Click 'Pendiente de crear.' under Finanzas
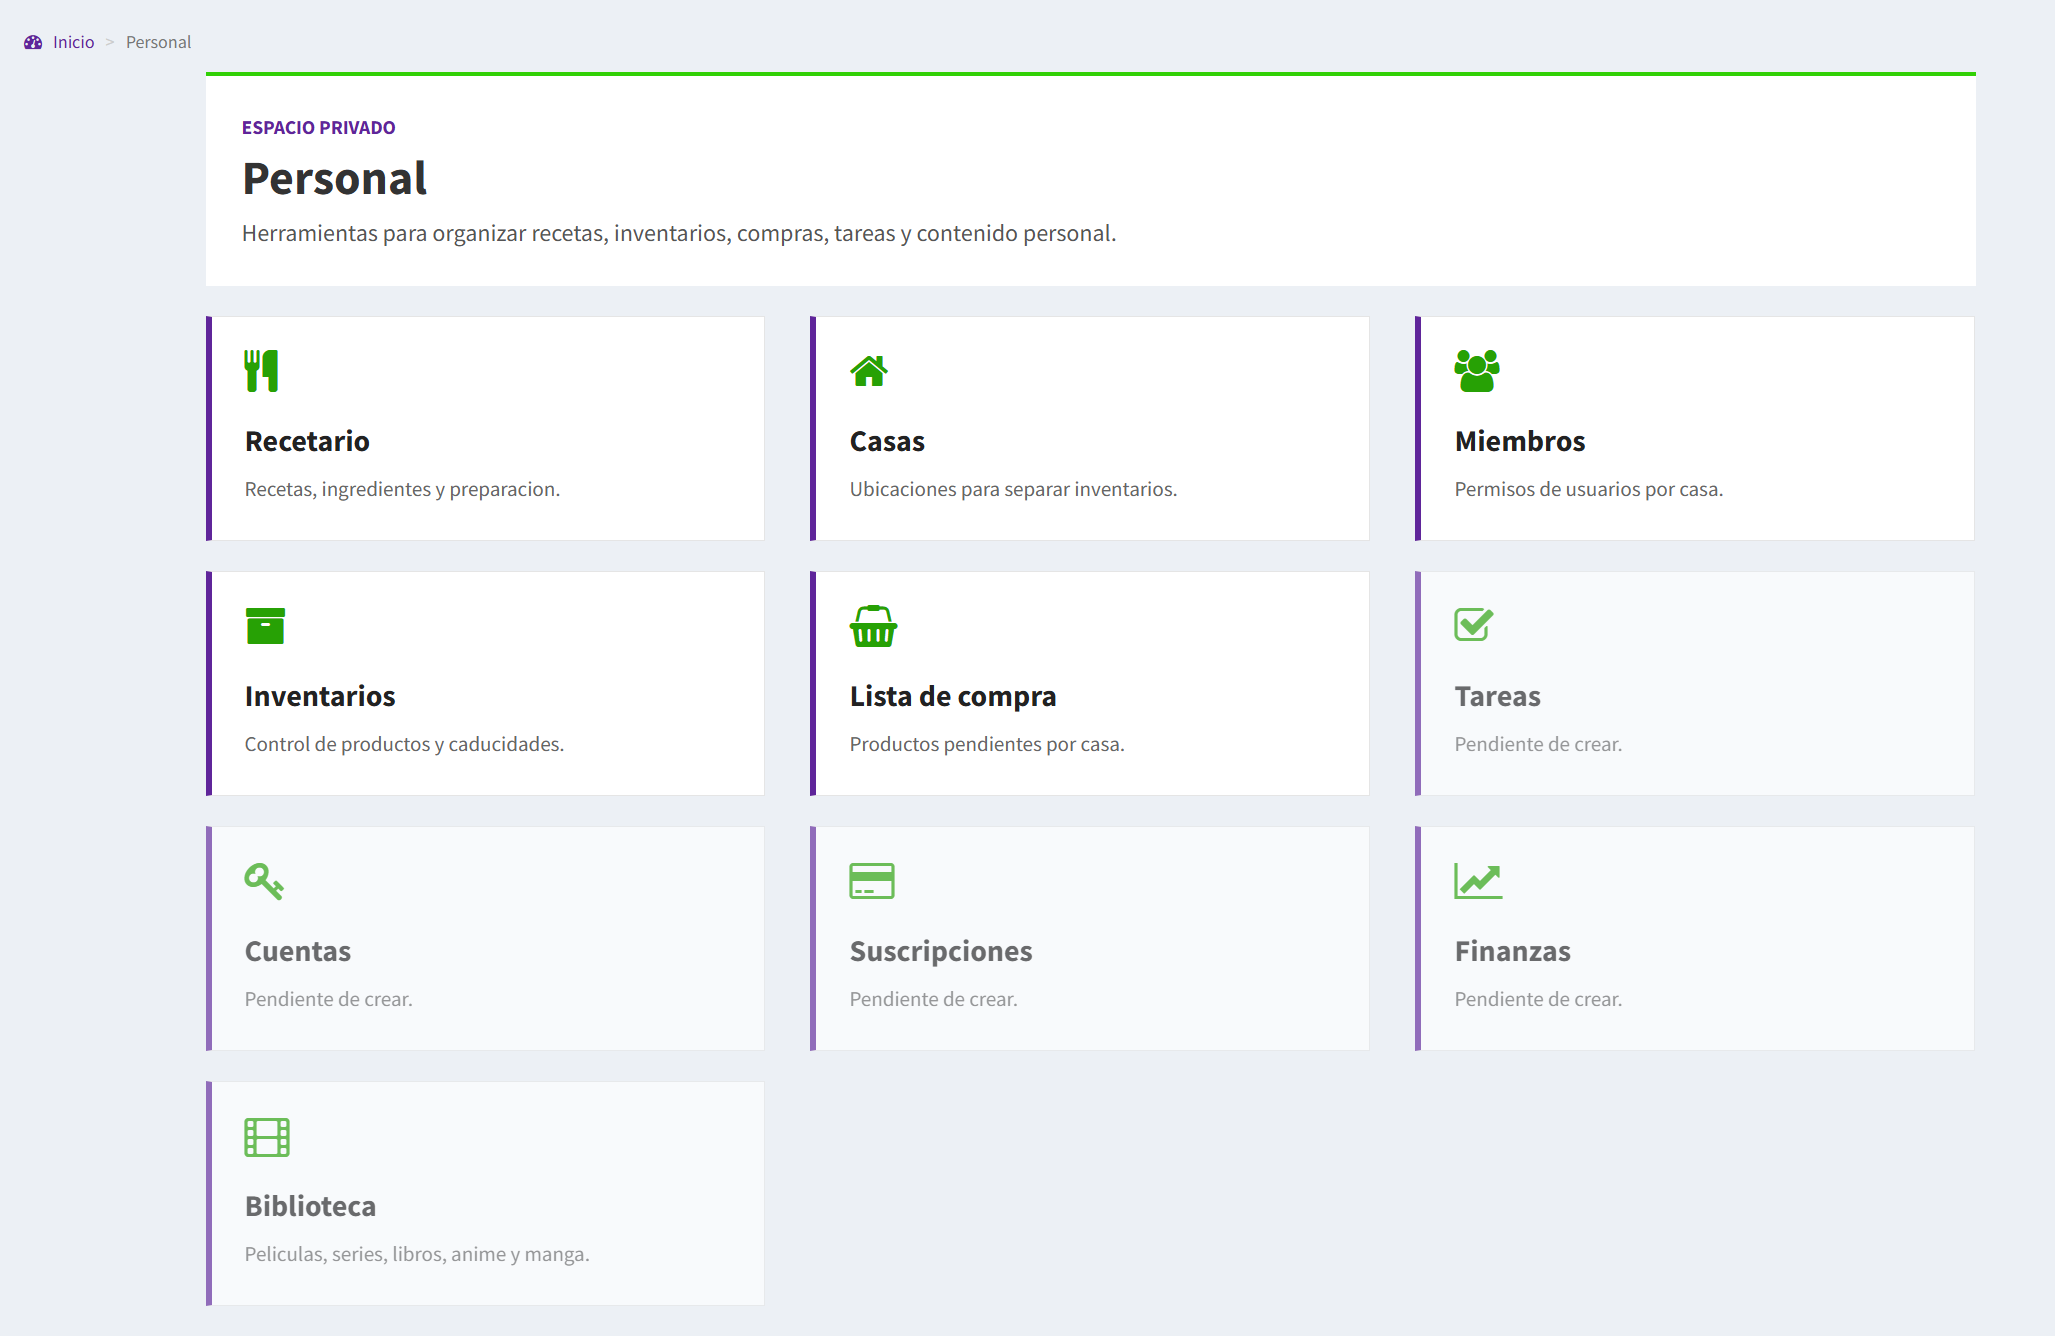The width and height of the screenshot is (2055, 1336). (1538, 999)
